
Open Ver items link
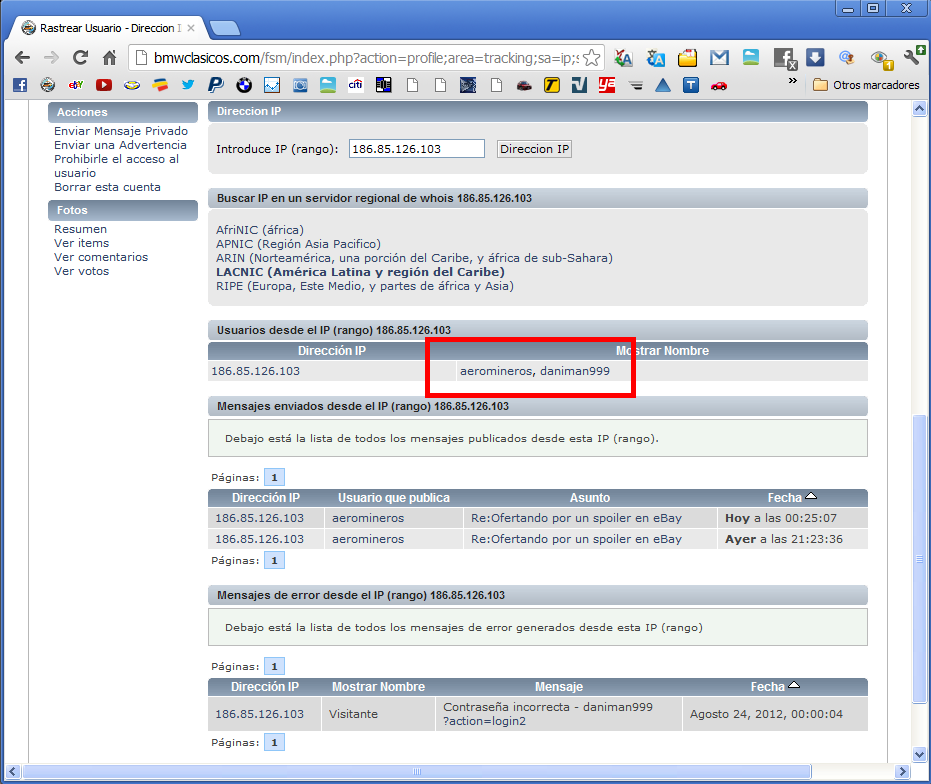pyautogui.click(x=82, y=243)
